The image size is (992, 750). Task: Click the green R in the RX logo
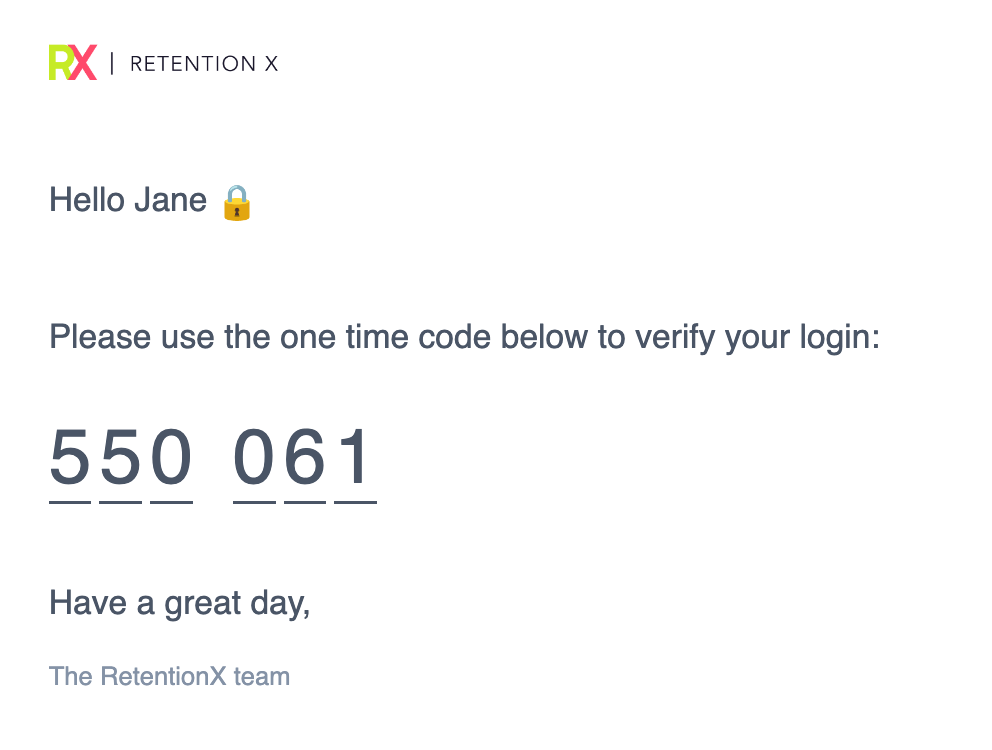pyautogui.click(x=61, y=63)
